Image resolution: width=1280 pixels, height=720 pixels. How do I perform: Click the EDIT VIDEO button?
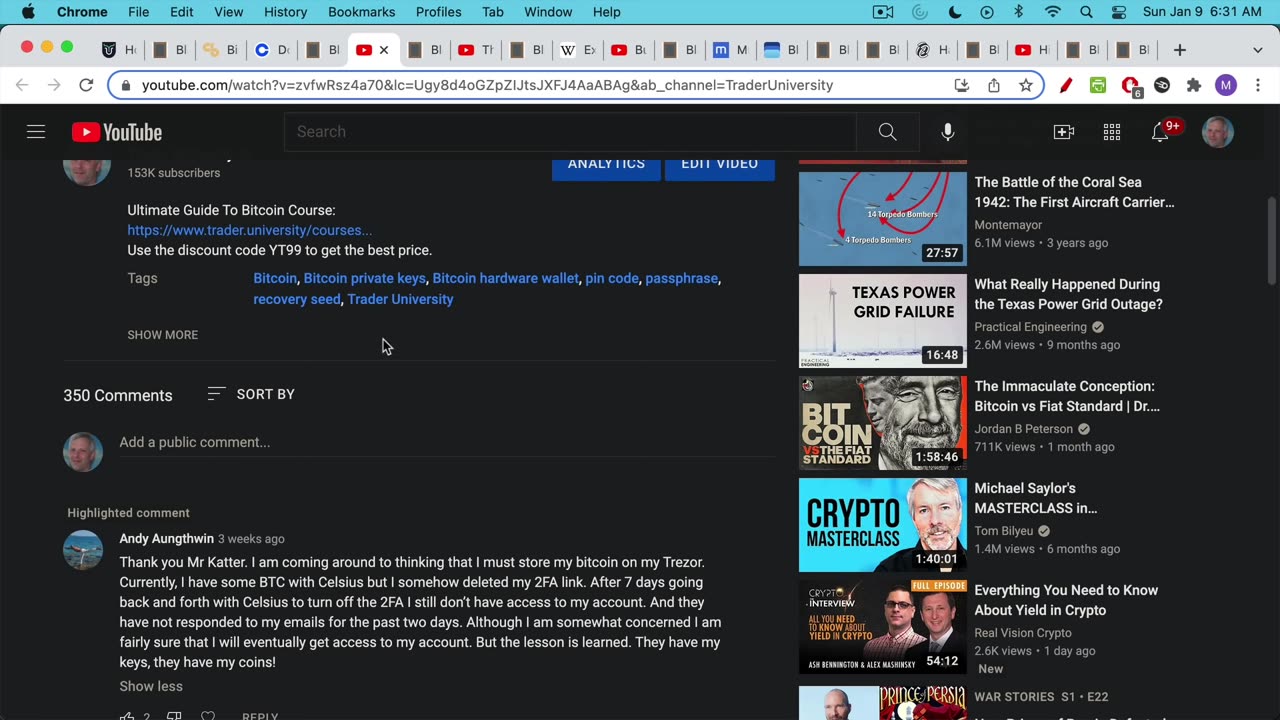(x=719, y=166)
